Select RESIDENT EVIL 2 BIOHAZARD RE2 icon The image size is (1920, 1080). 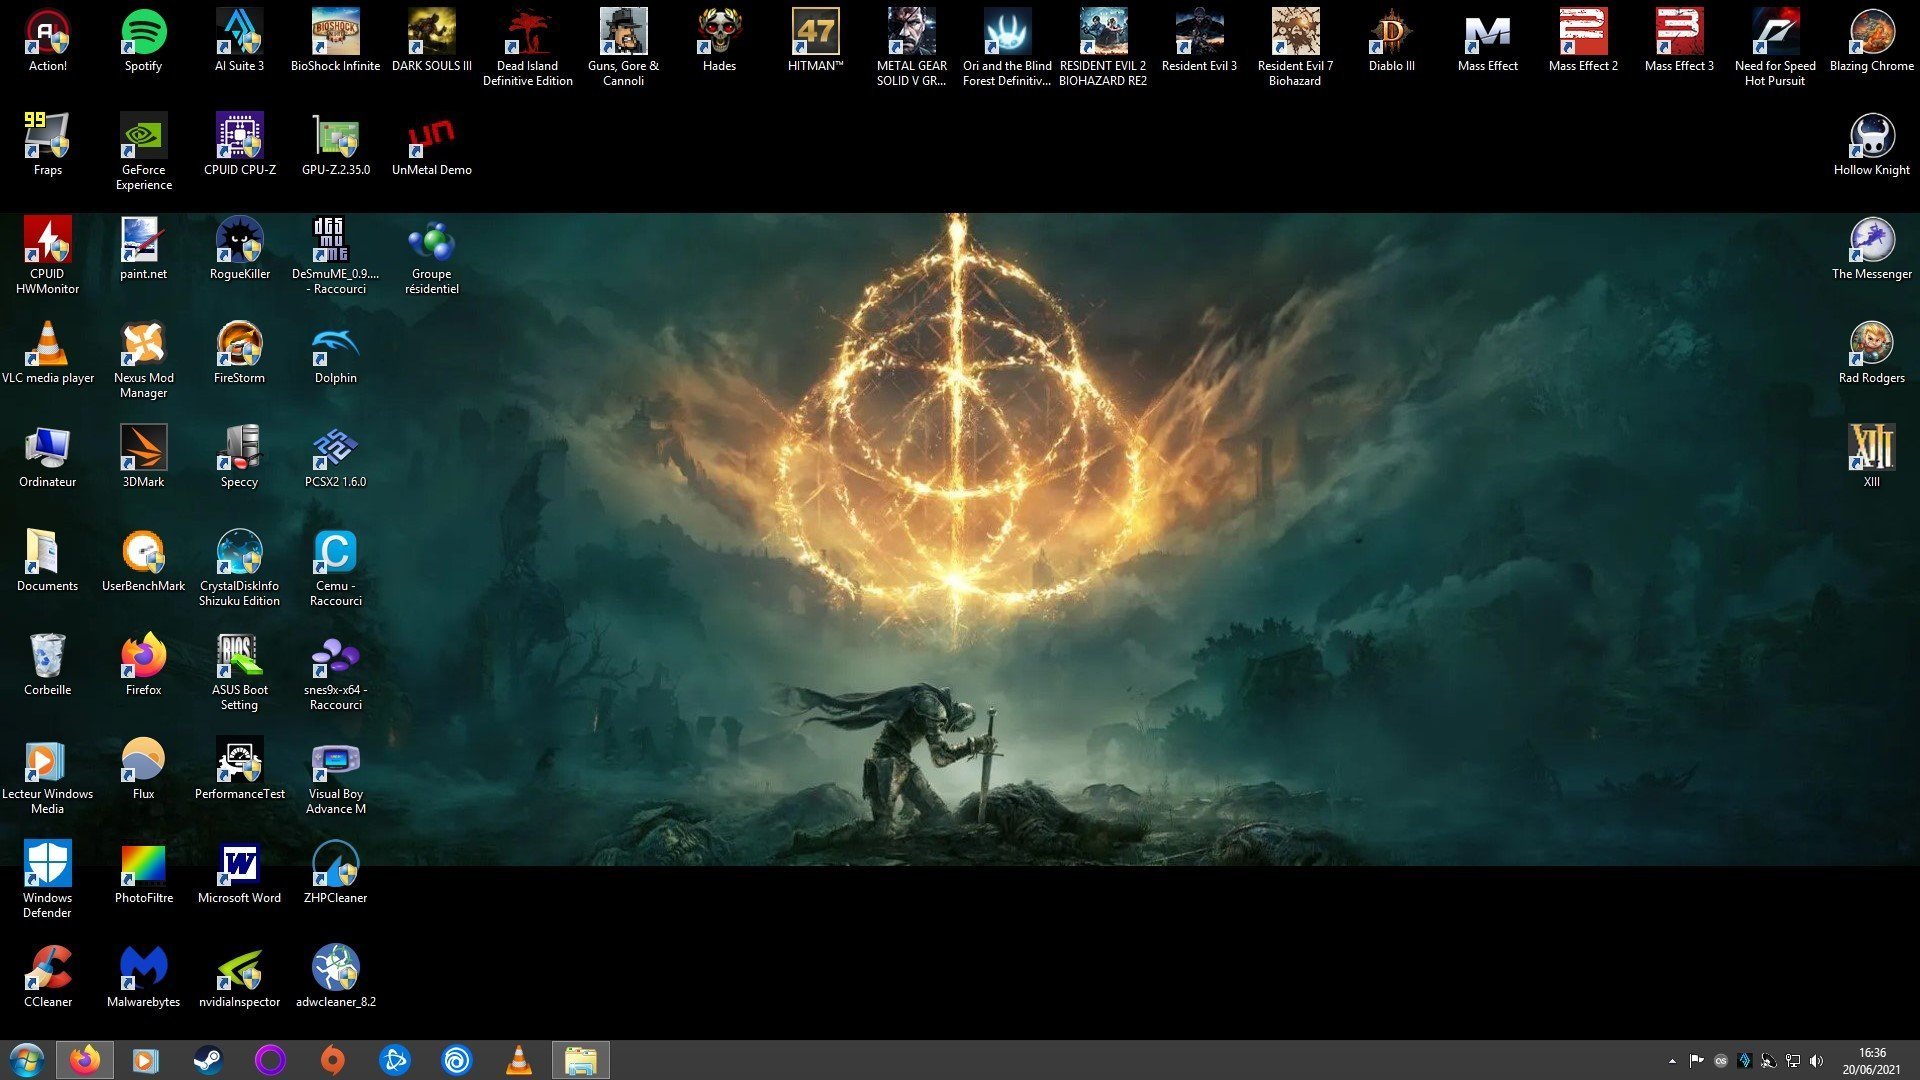[1103, 47]
